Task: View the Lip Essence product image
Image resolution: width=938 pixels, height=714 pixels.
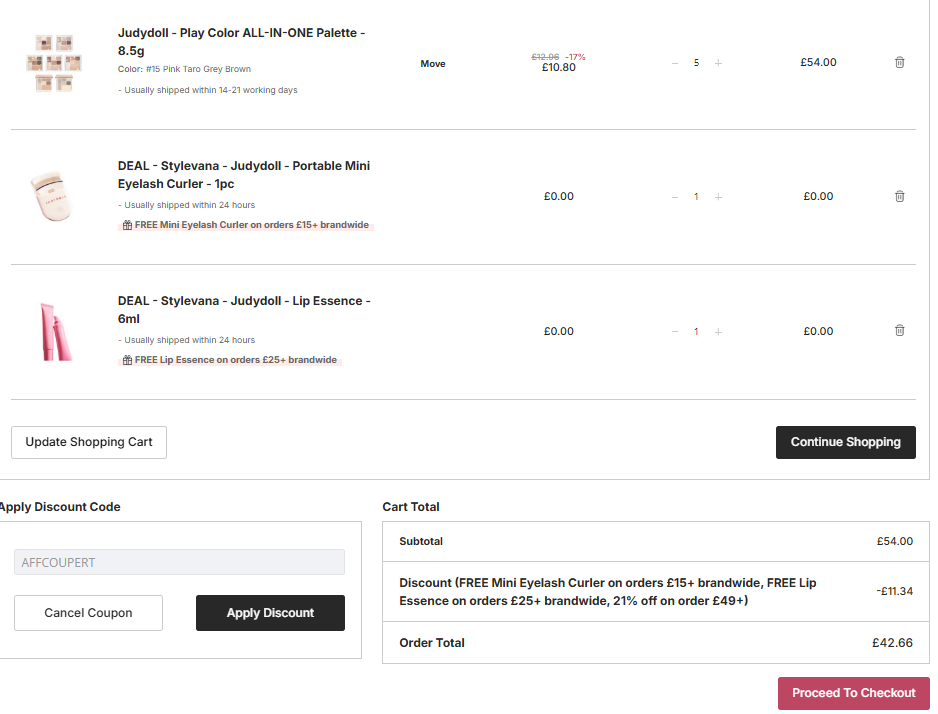Action: pyautogui.click(x=54, y=331)
